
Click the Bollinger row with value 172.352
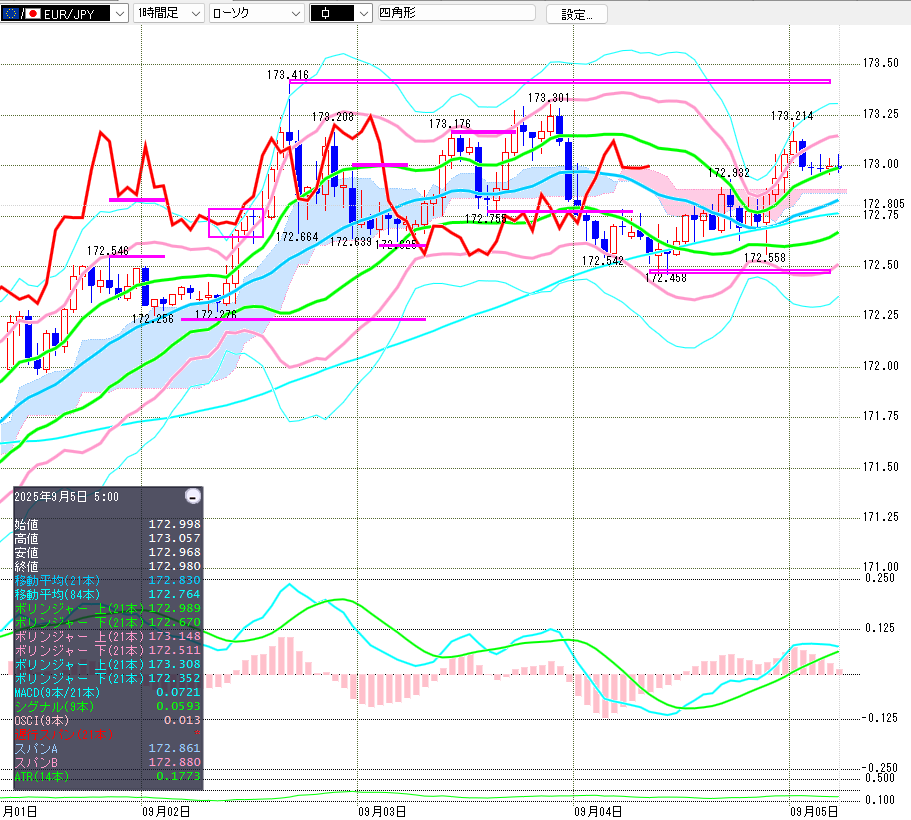(x=107, y=678)
